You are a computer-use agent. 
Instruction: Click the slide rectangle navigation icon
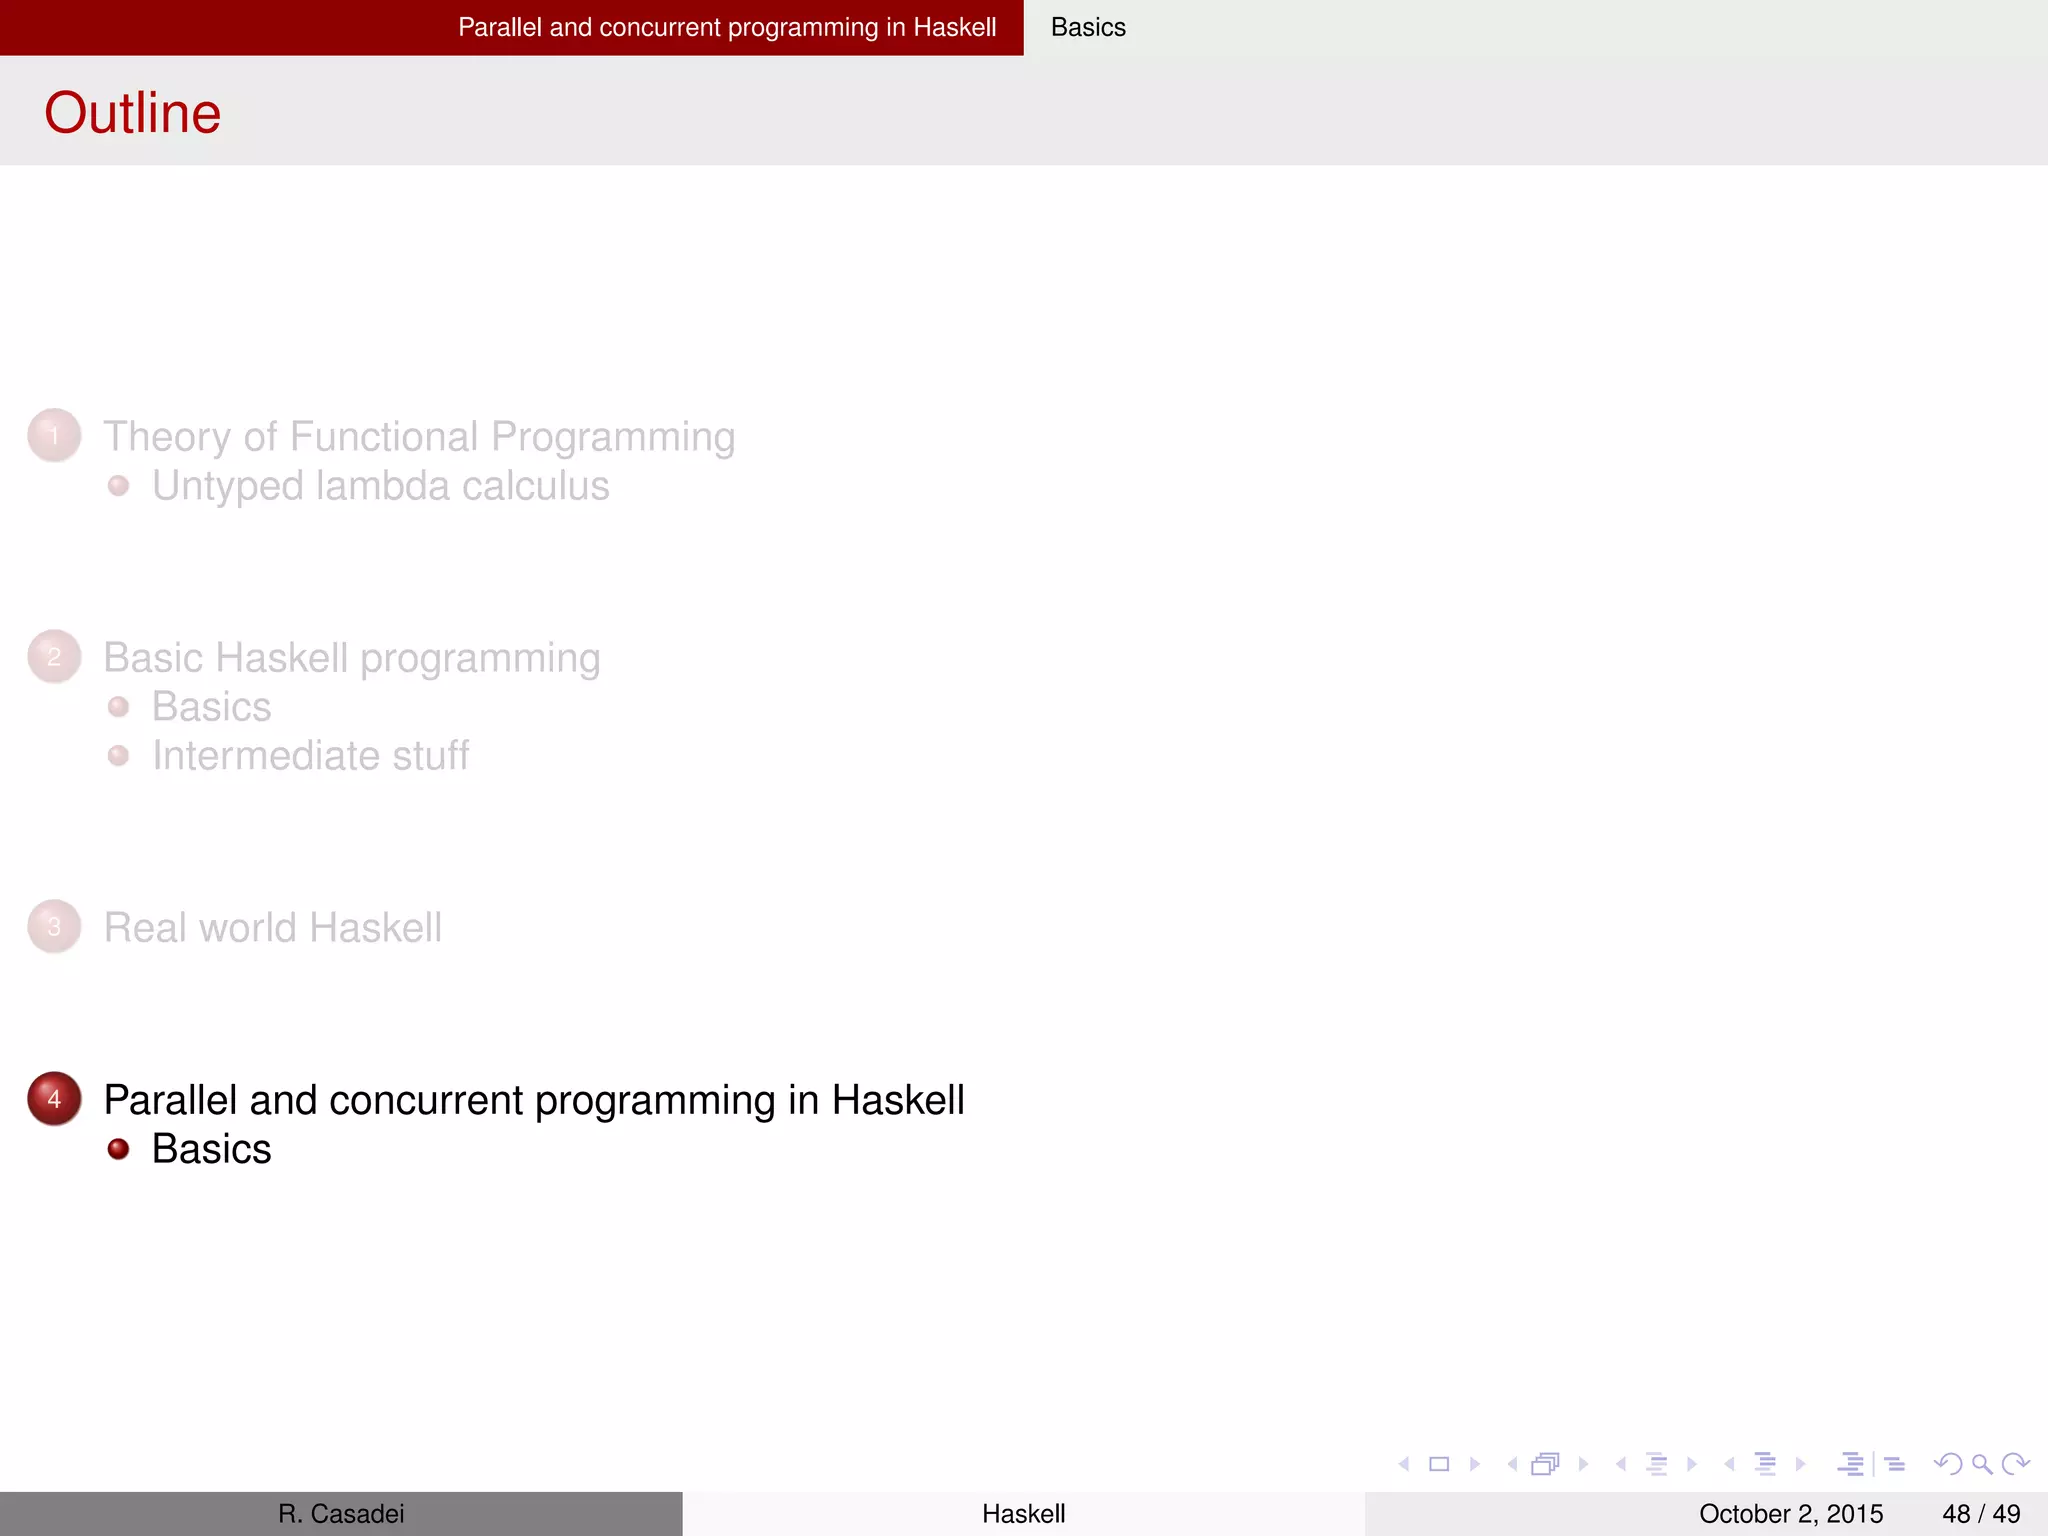click(1439, 1464)
